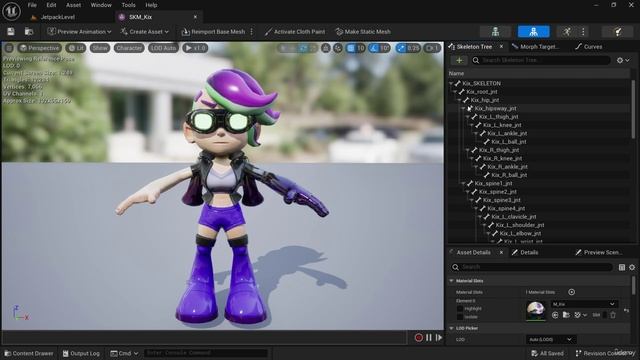Collapse the Kix_root_jnt node arrow
The height and width of the screenshot is (360, 640).
click(x=455, y=92)
